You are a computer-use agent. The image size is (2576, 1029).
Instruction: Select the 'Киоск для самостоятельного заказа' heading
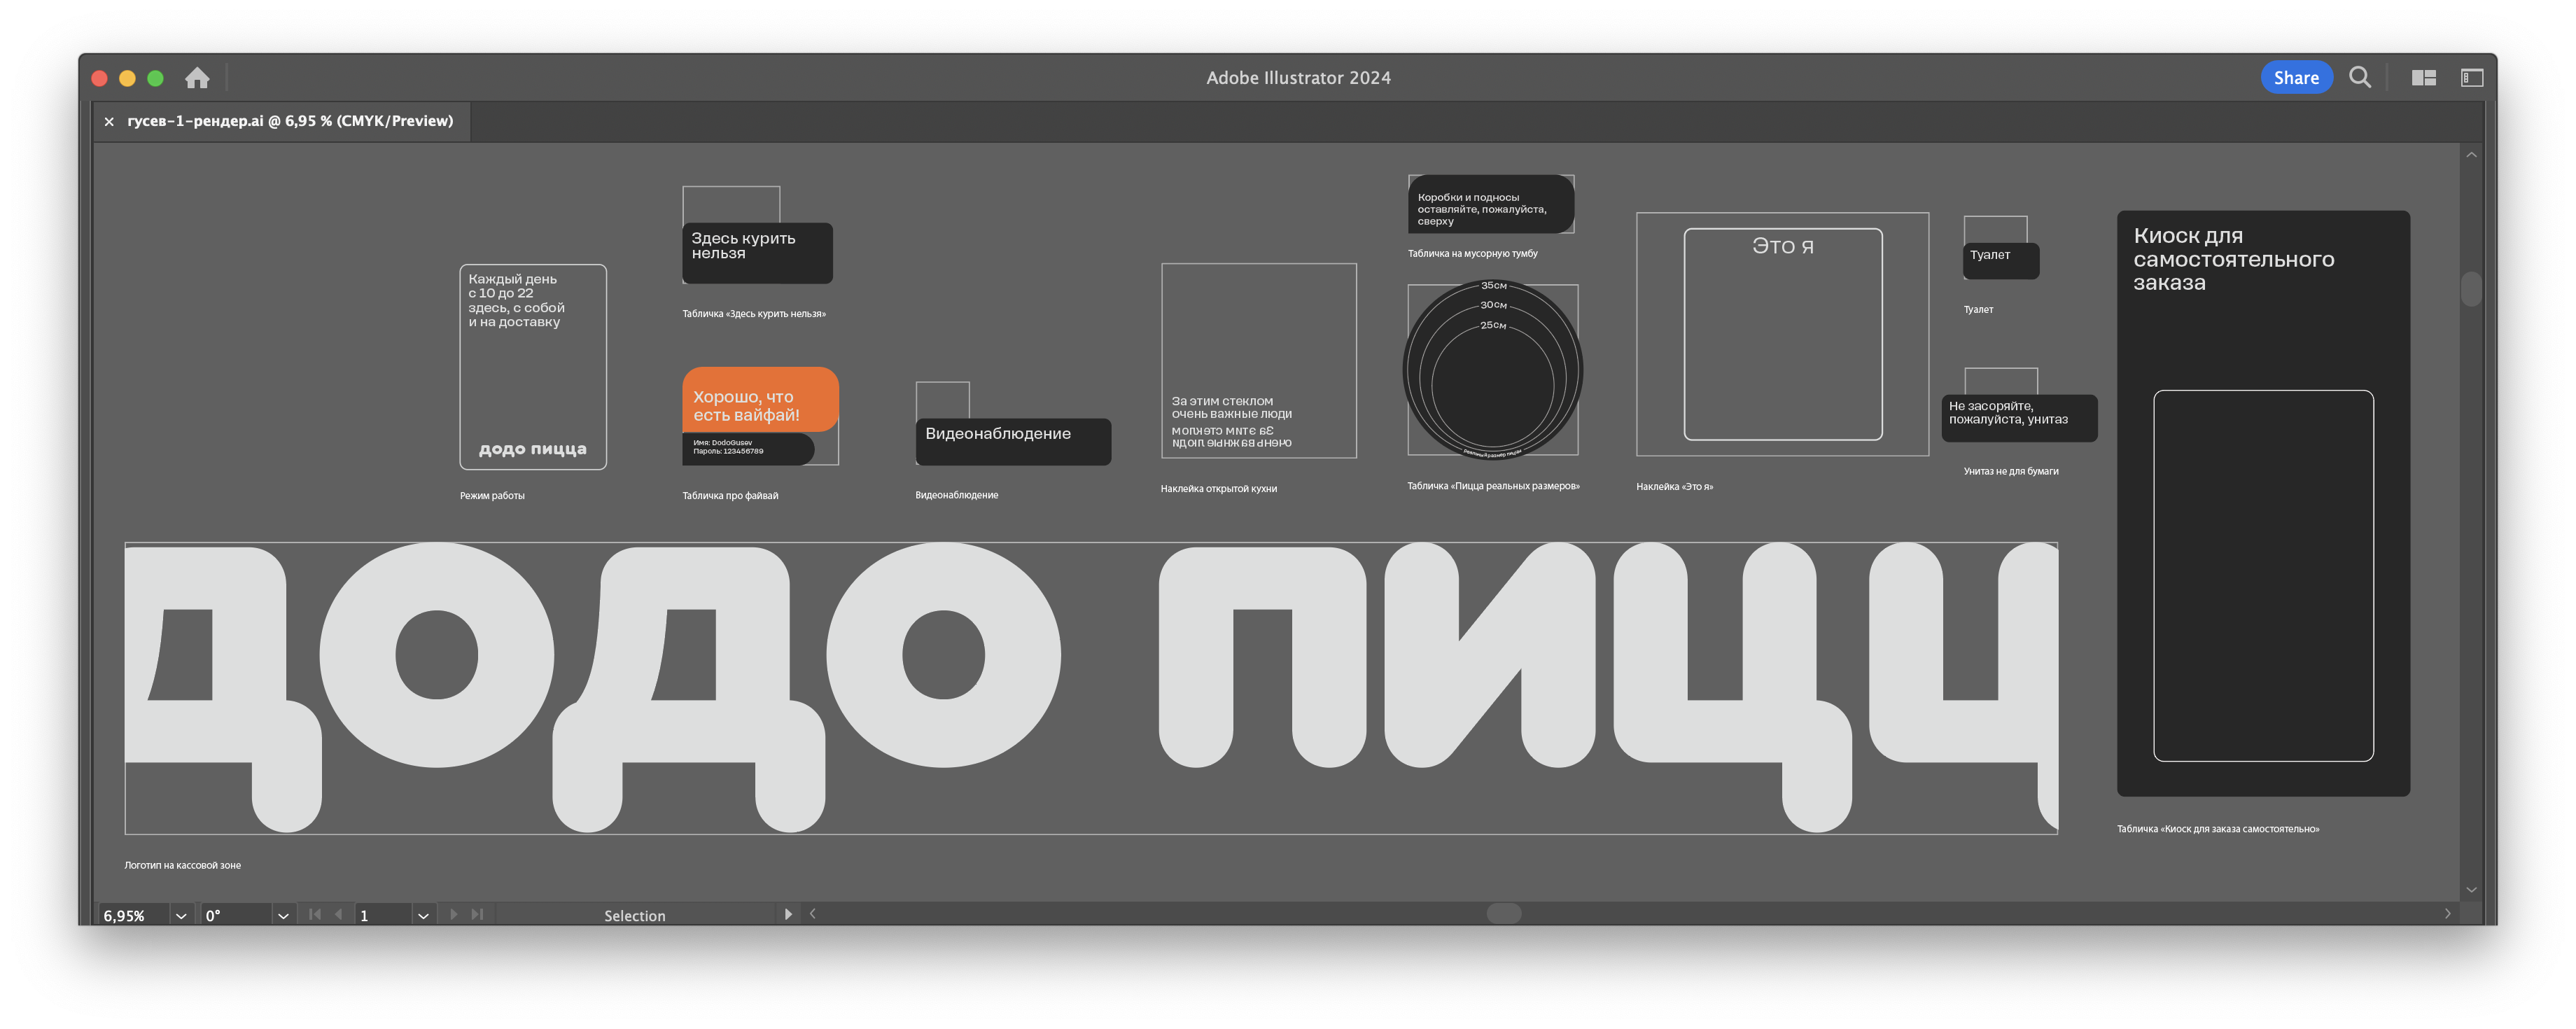(2233, 259)
